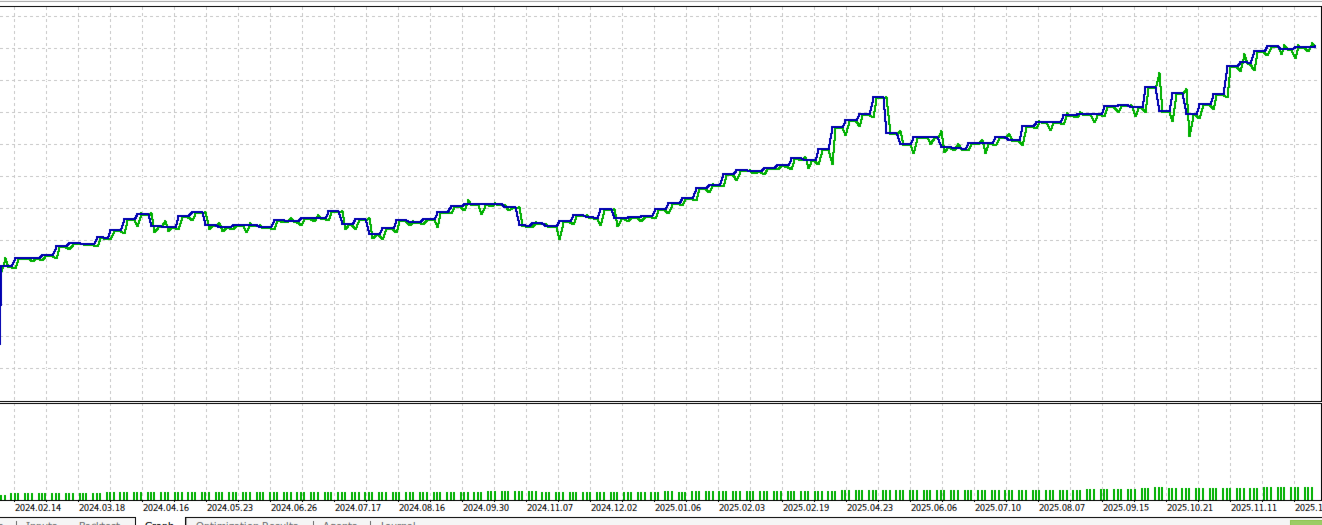This screenshot has width=1322, height=525.
Task: Click the 2025.11.11 date label
Action: [x=1253, y=508]
